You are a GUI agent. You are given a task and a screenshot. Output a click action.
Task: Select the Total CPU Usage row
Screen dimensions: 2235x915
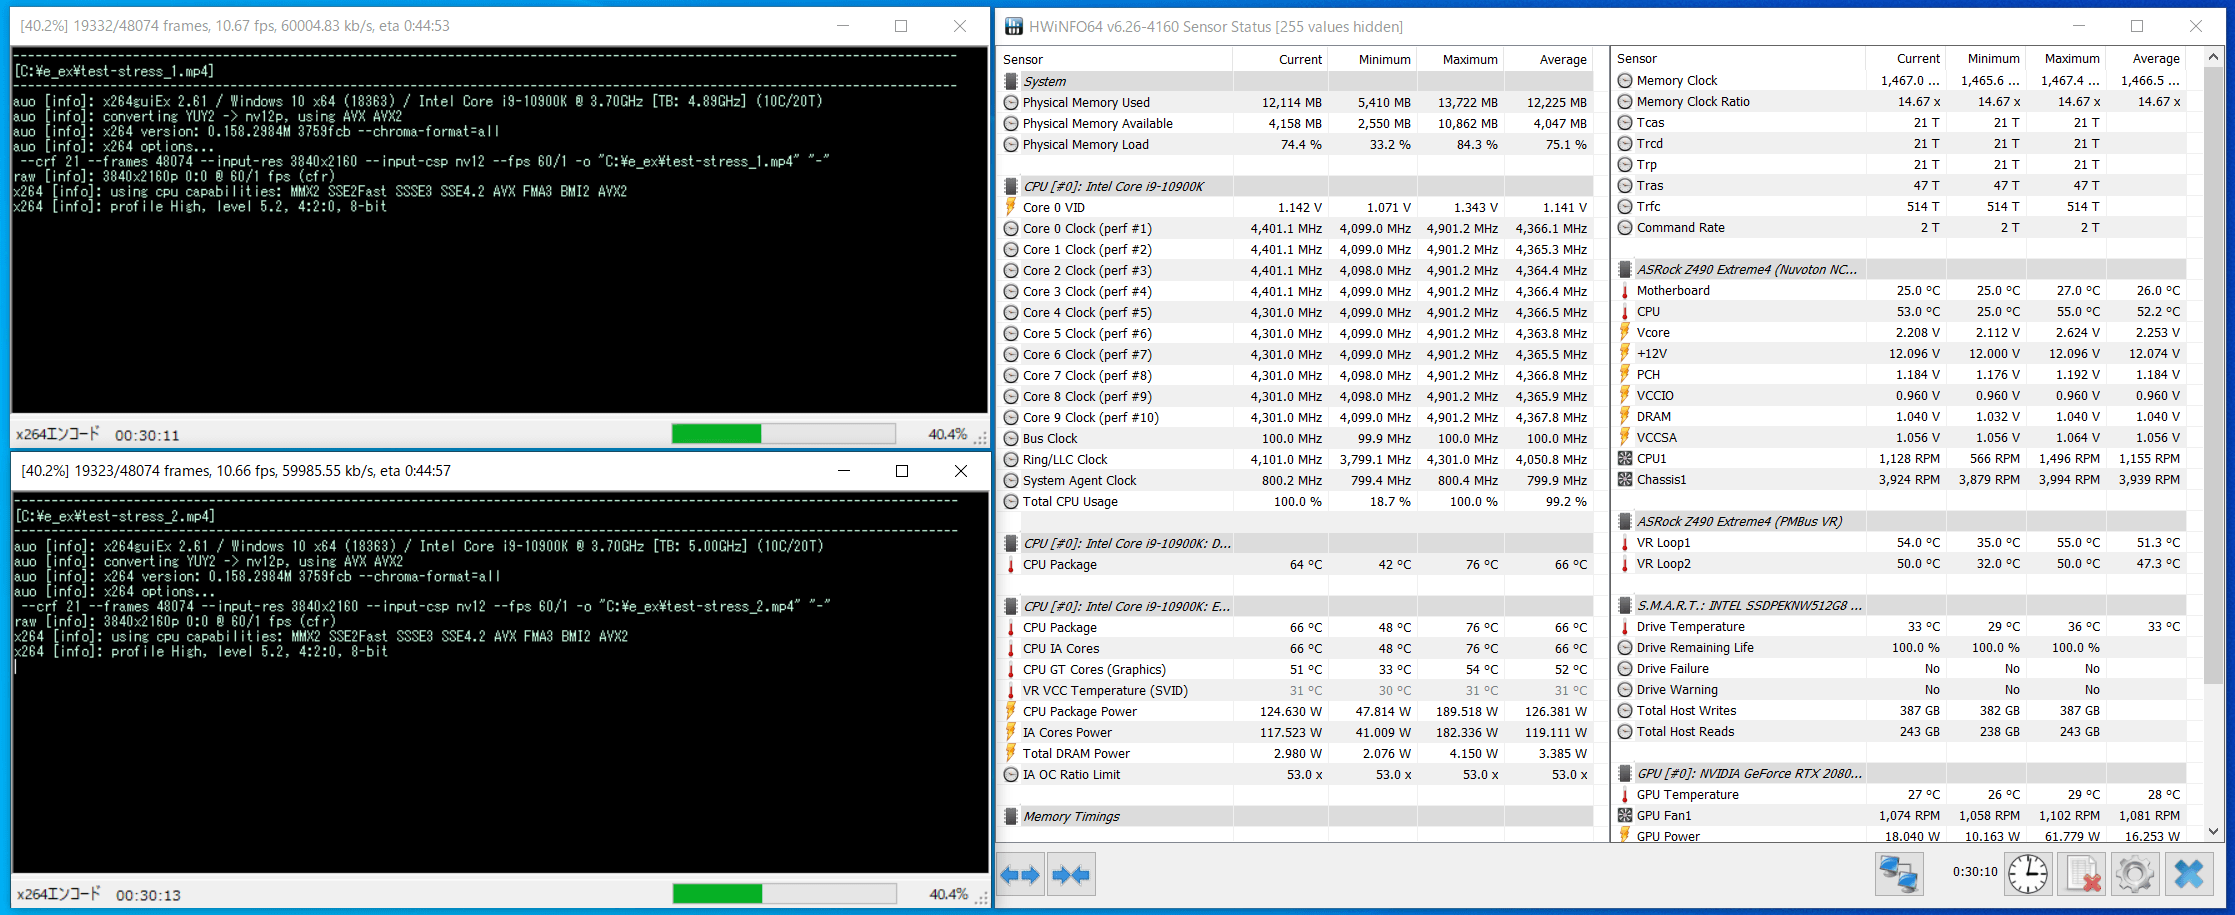click(1297, 502)
